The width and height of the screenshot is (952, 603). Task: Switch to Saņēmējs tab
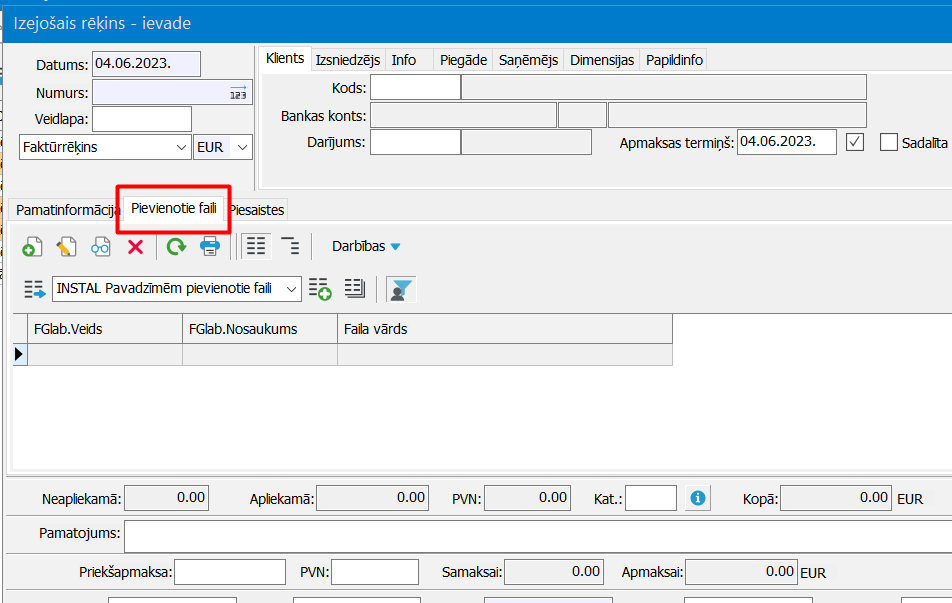tap(528, 60)
